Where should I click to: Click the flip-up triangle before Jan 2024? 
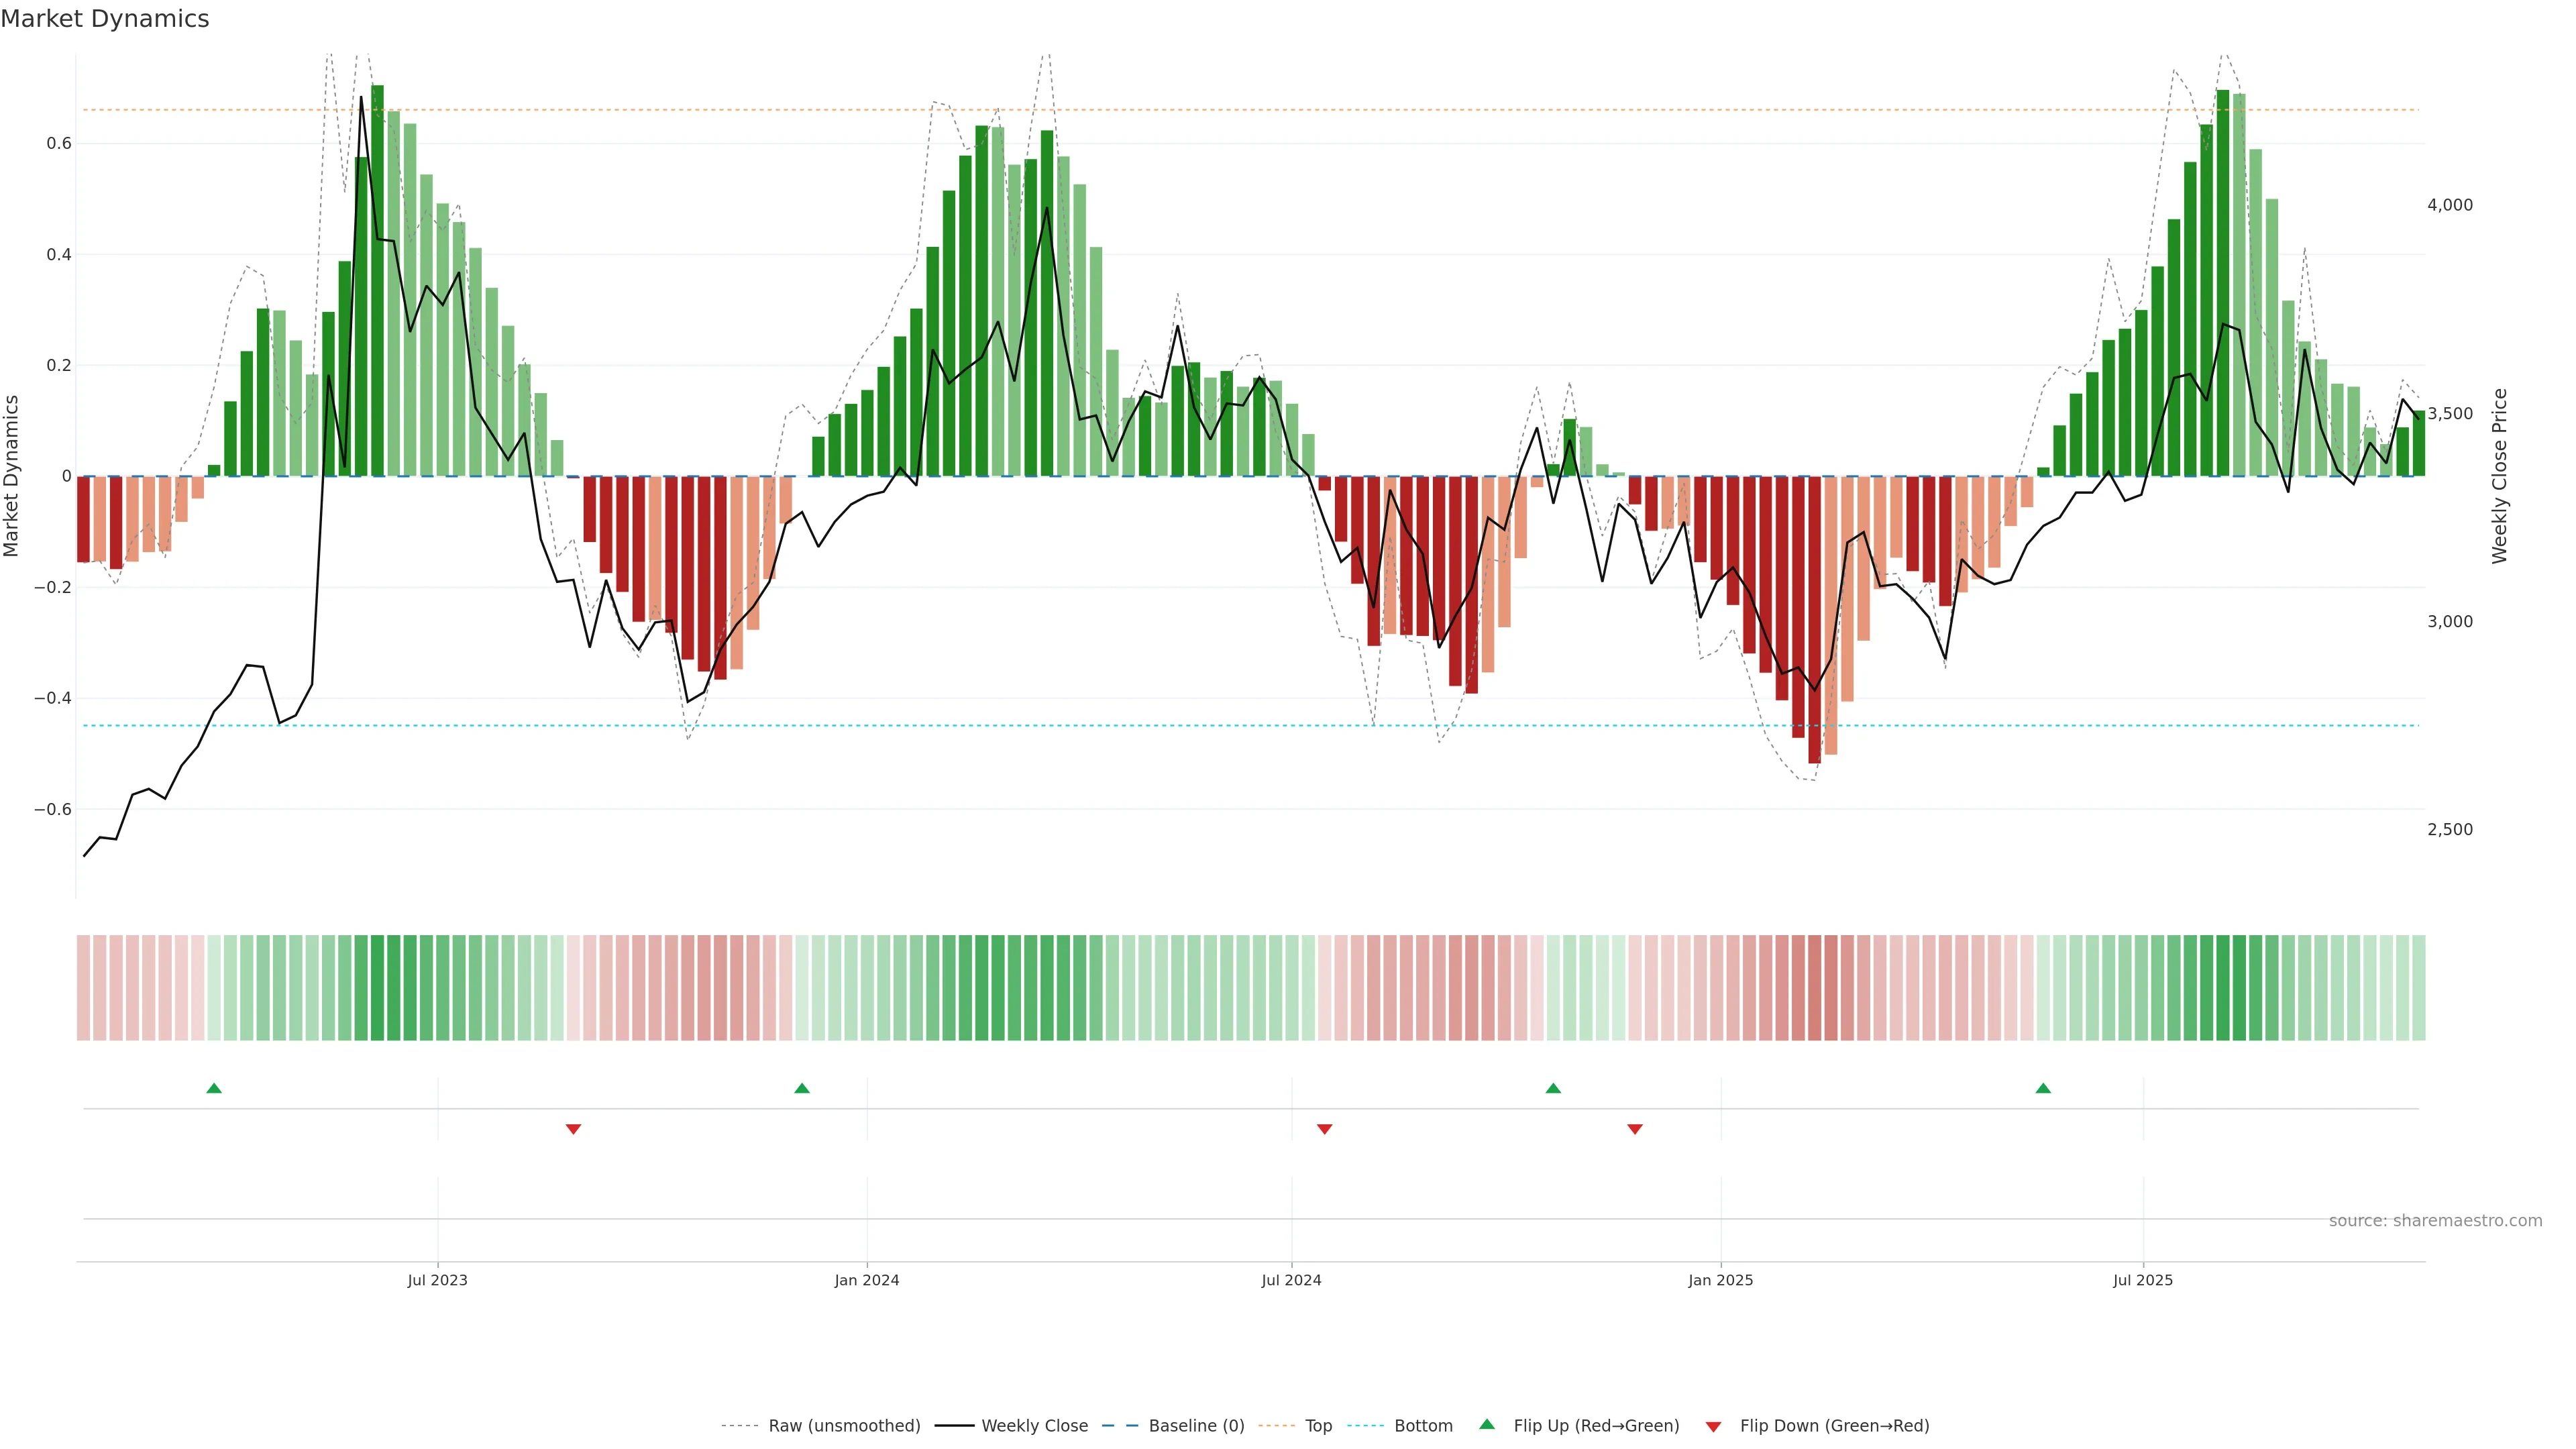tap(802, 1088)
